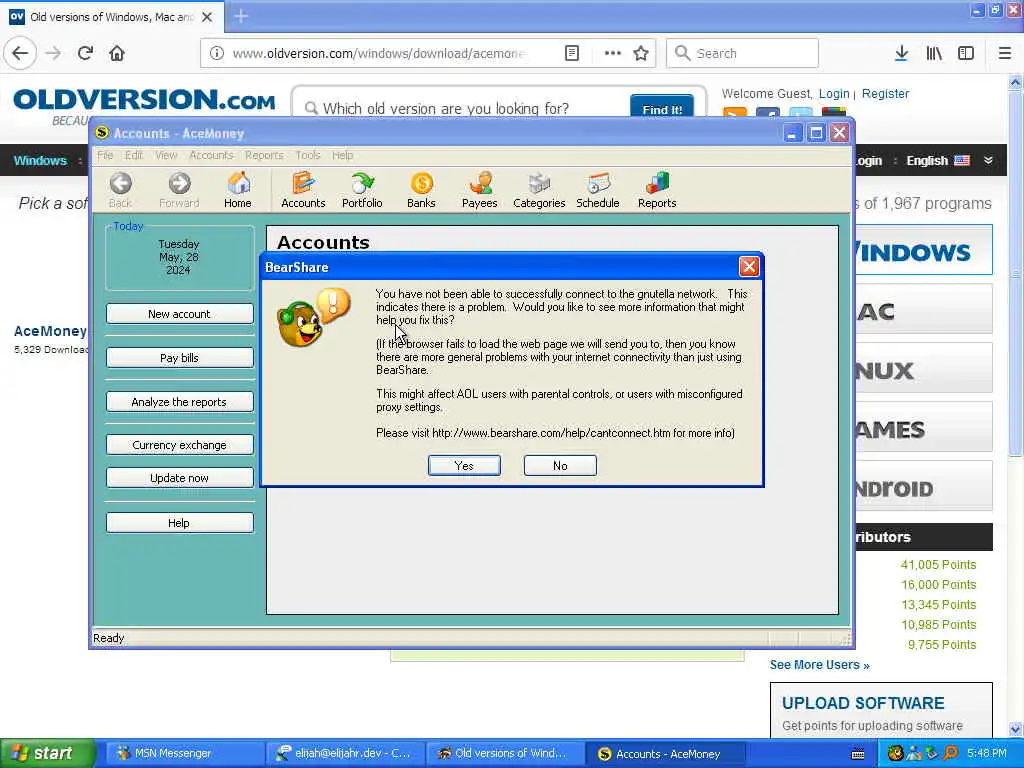
Task: Open the AceMoney Help menu
Action: [x=342, y=155]
